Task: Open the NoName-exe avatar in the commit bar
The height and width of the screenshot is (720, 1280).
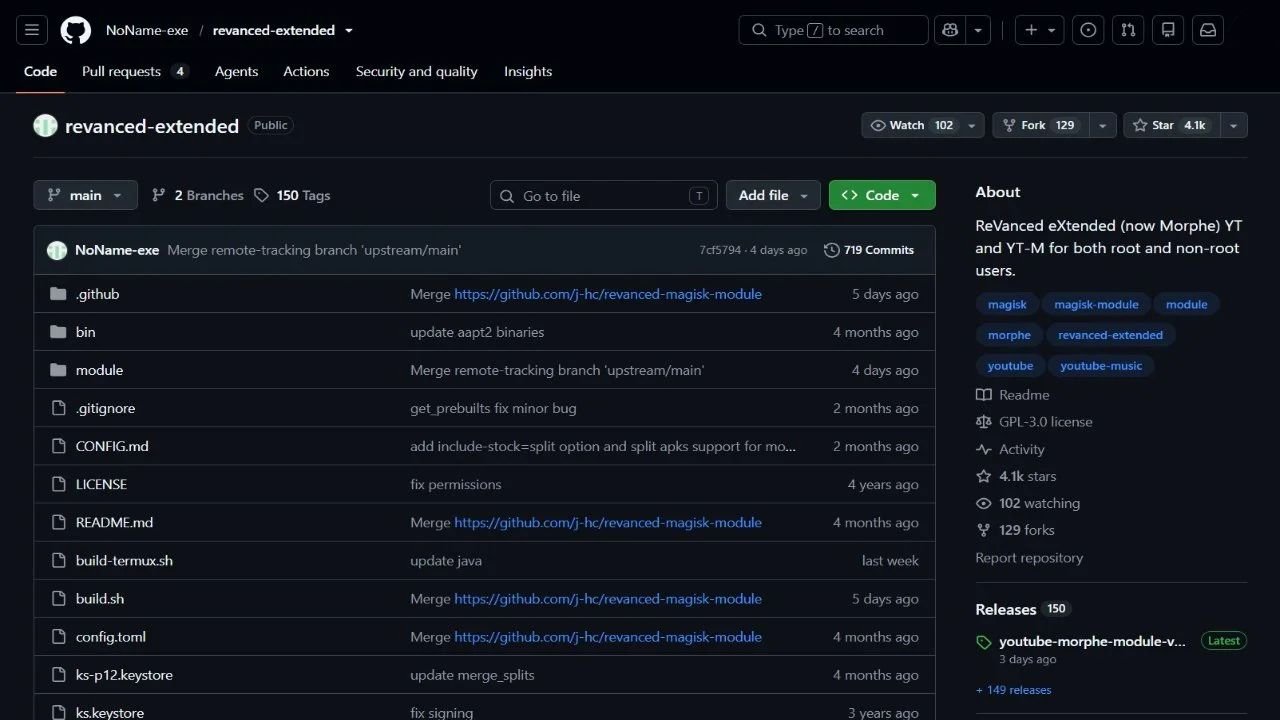Action: [57, 250]
